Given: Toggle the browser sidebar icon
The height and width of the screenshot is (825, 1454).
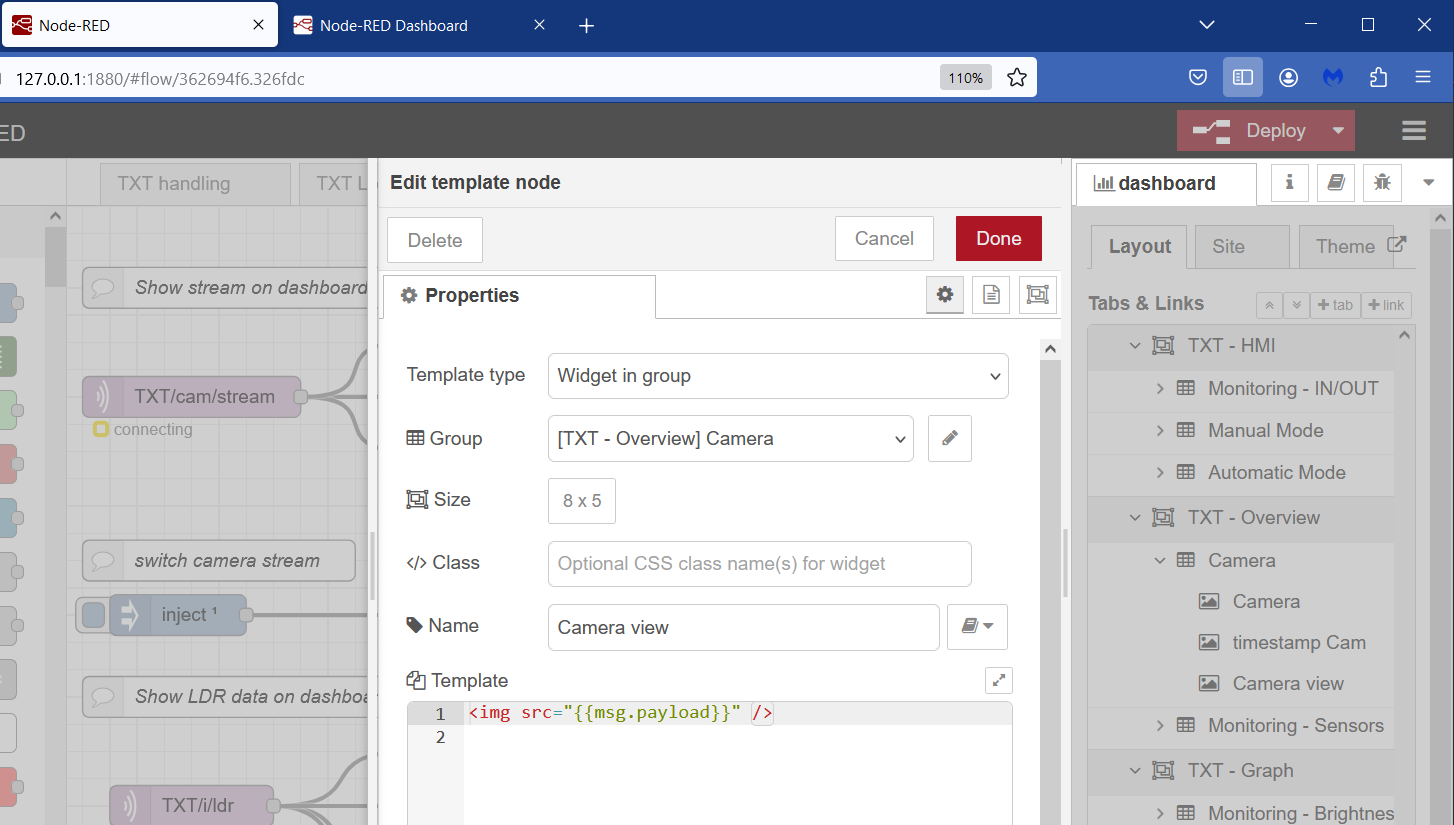Looking at the screenshot, I should pyautogui.click(x=1243, y=78).
